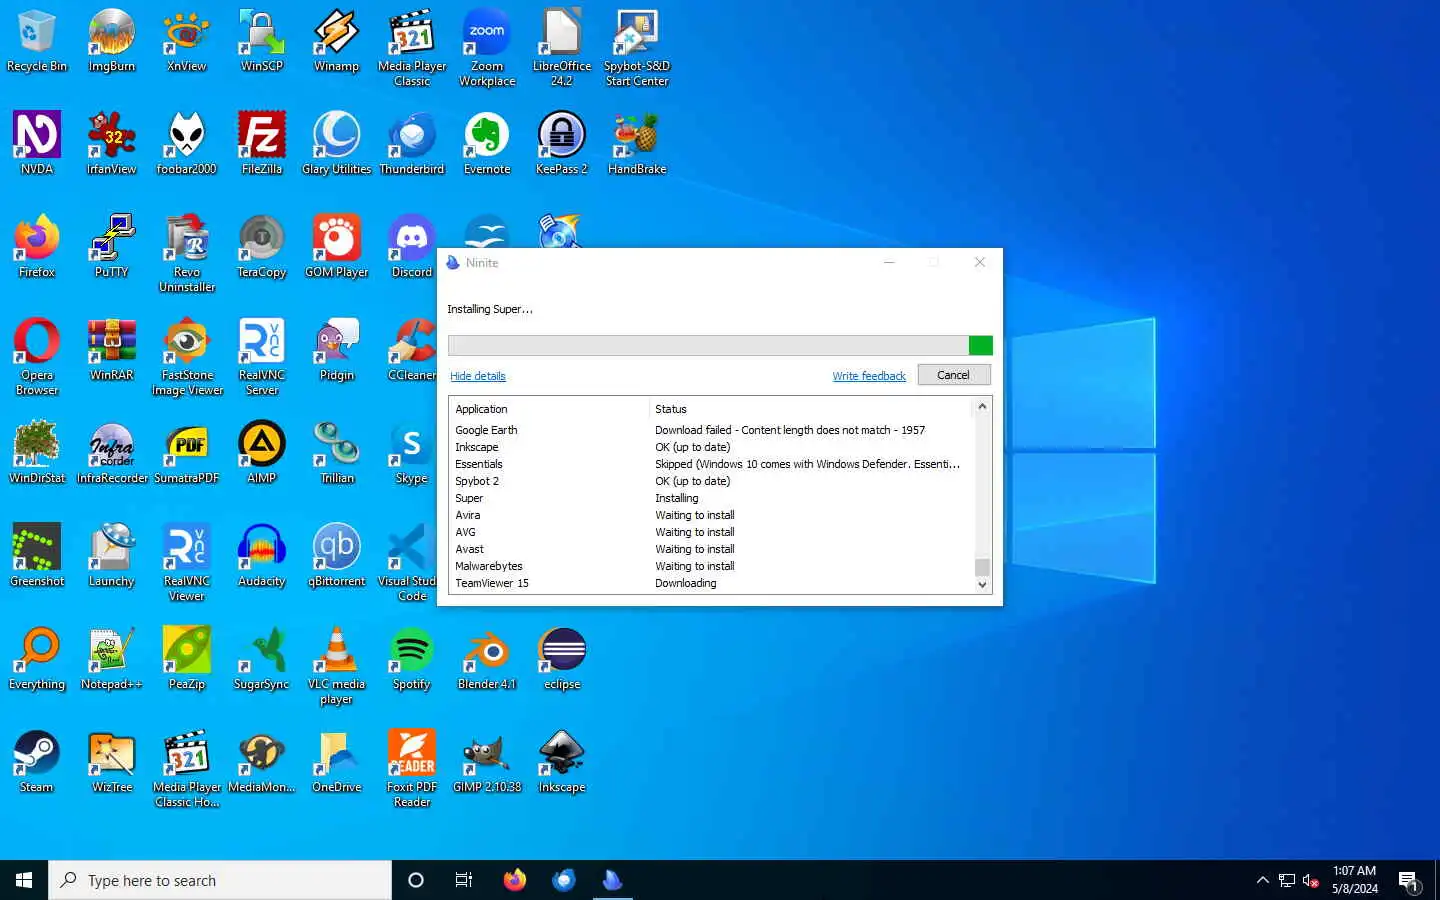Viewport: 1440px width, 900px height.
Task: Select the Firefox desktop shortcut
Action: [x=37, y=247]
